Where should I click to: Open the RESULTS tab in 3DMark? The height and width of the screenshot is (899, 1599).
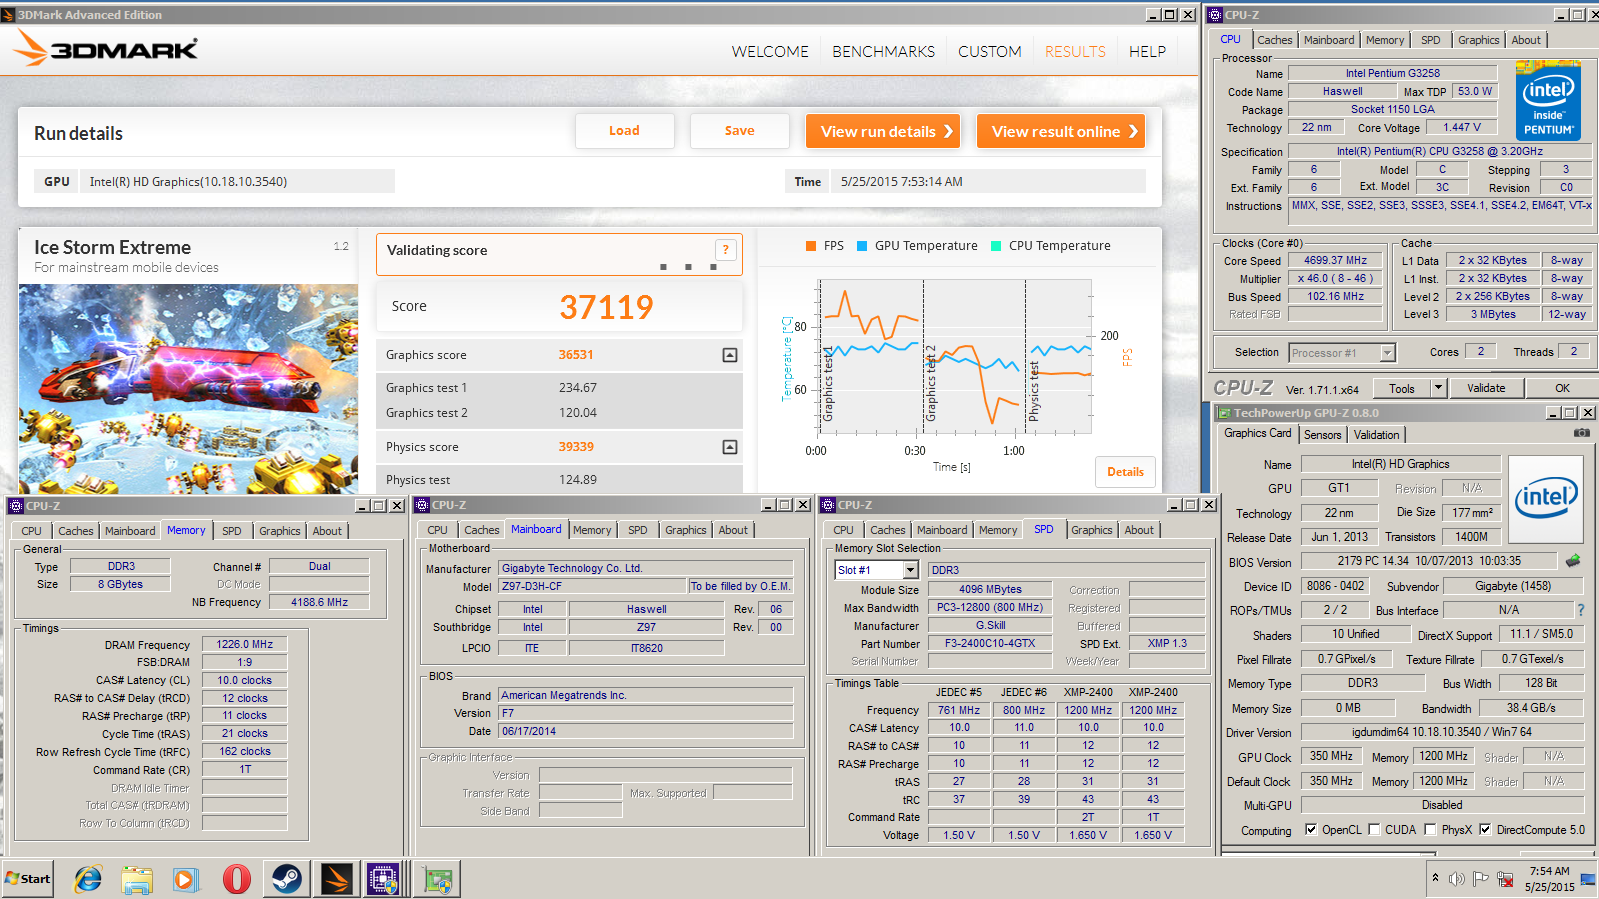[x=1075, y=52]
